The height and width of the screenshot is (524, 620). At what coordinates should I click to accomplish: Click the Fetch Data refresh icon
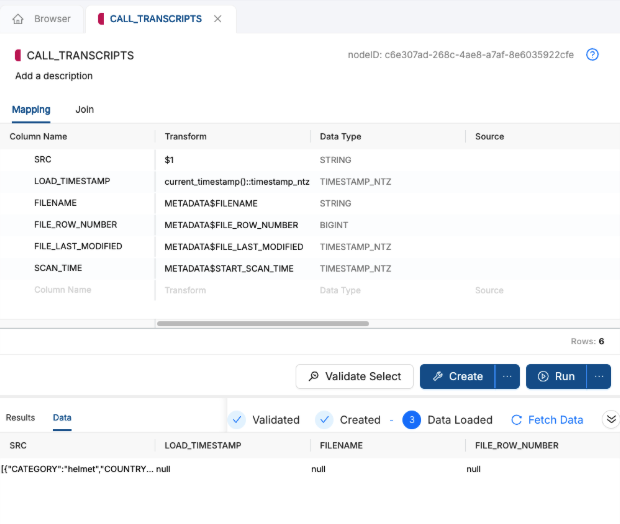point(517,420)
